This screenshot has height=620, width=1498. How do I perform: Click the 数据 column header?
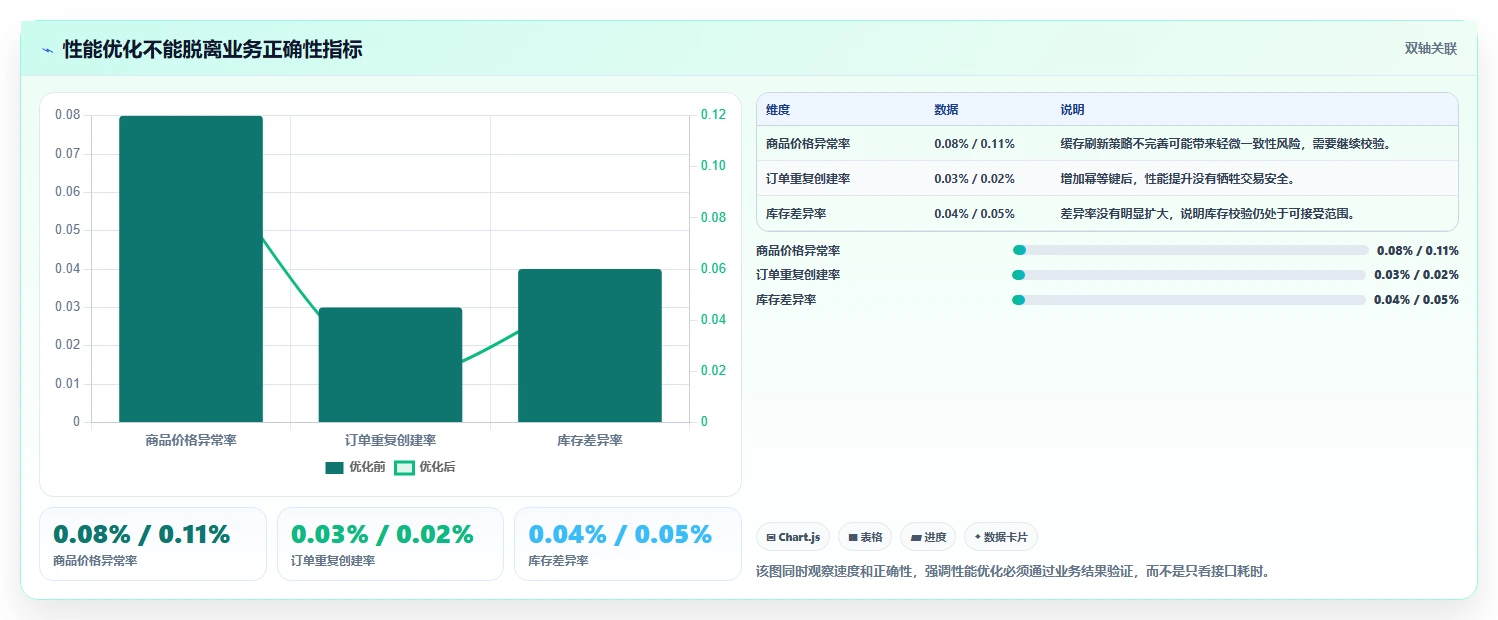click(x=946, y=110)
